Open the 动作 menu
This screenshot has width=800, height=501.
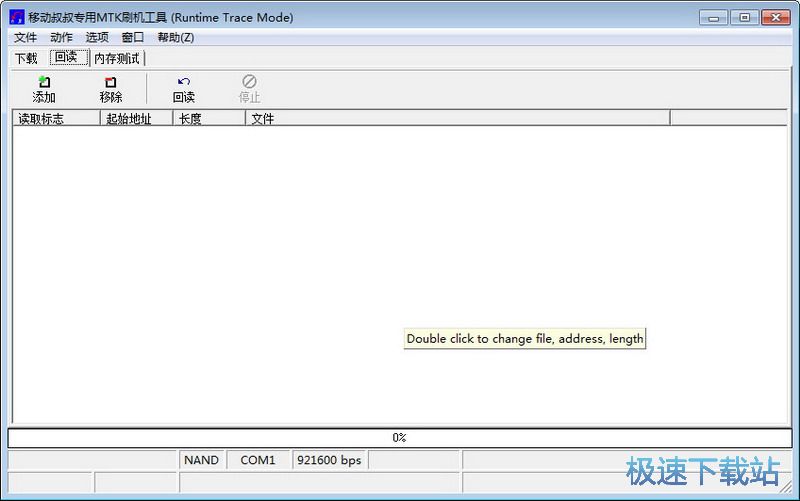pos(61,37)
